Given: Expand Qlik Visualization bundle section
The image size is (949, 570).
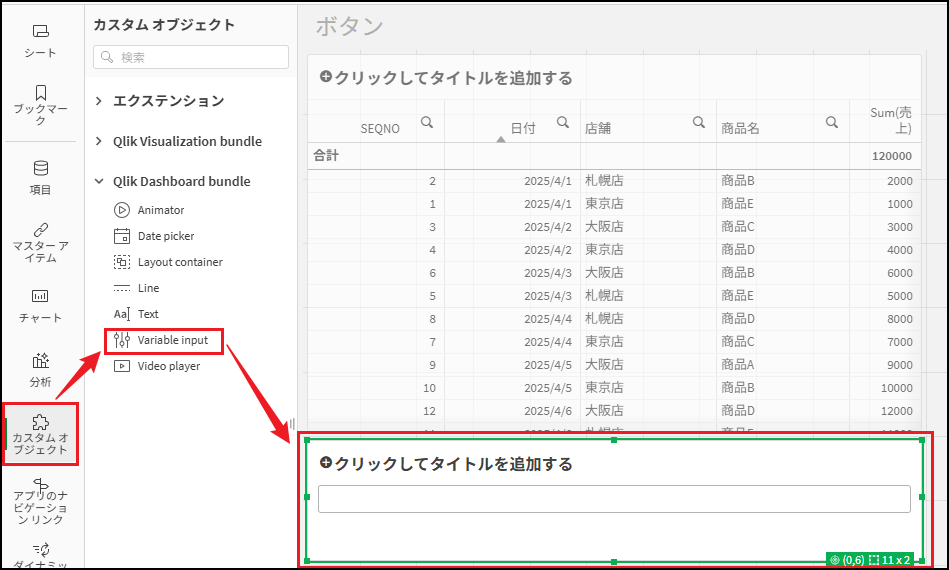Looking at the screenshot, I should click(99, 141).
